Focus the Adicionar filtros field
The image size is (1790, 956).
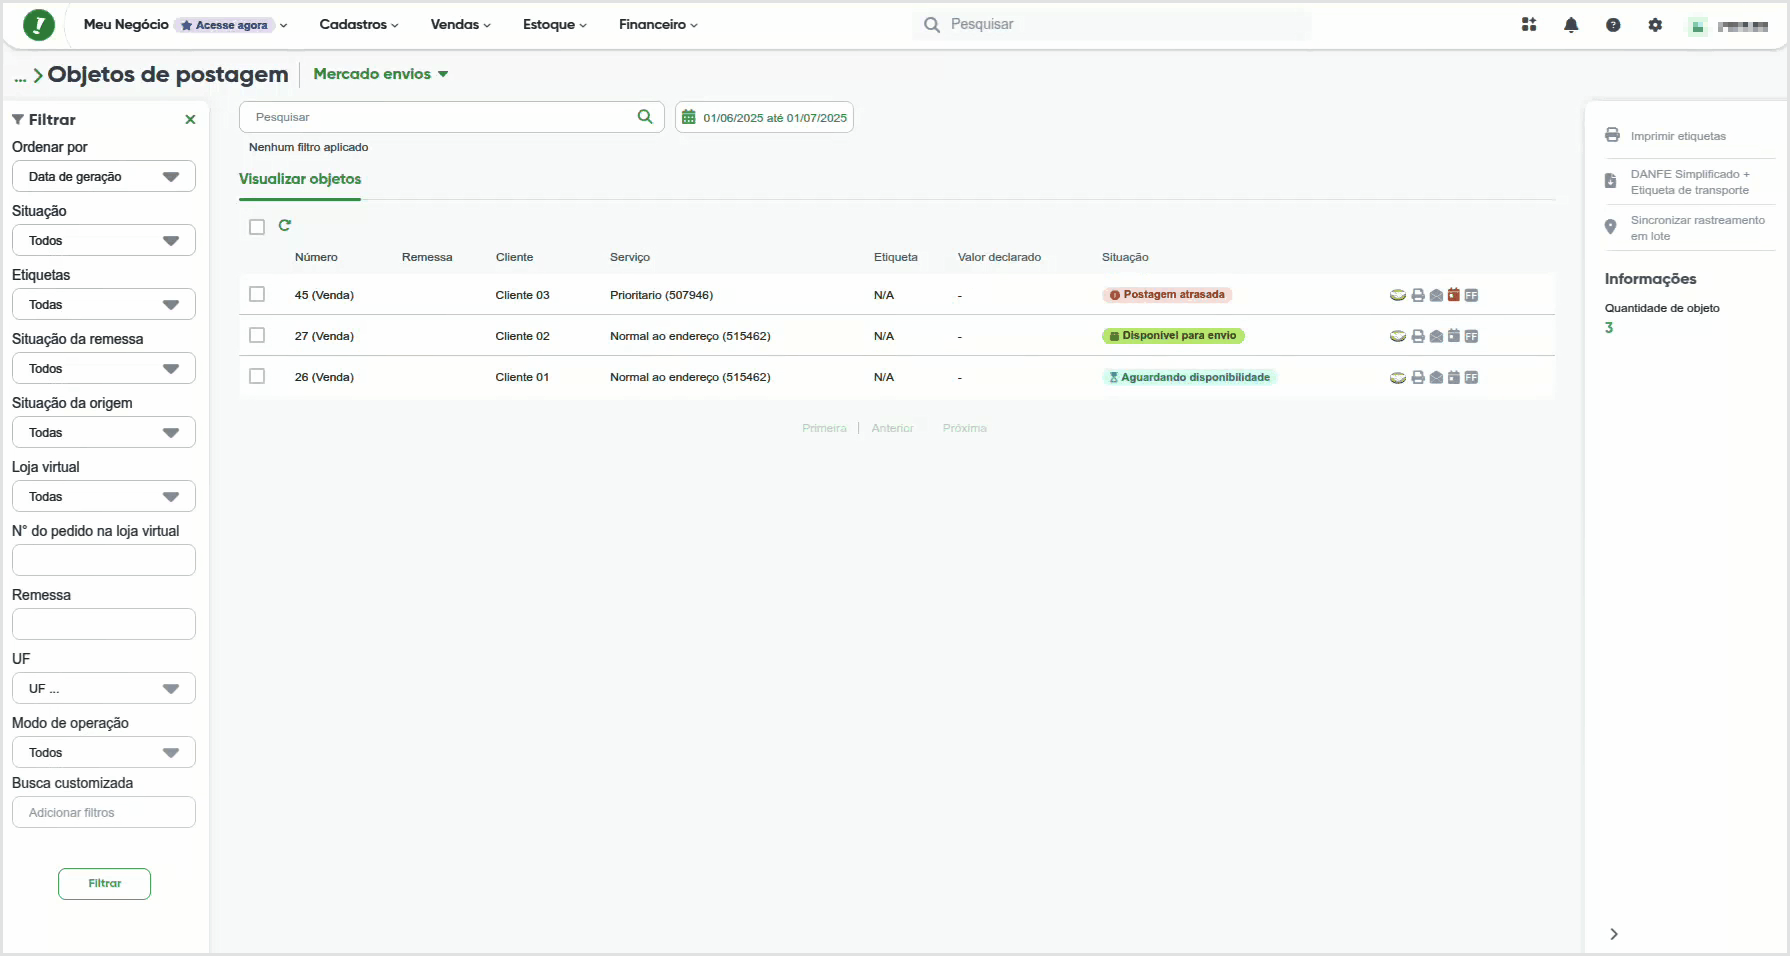click(104, 812)
